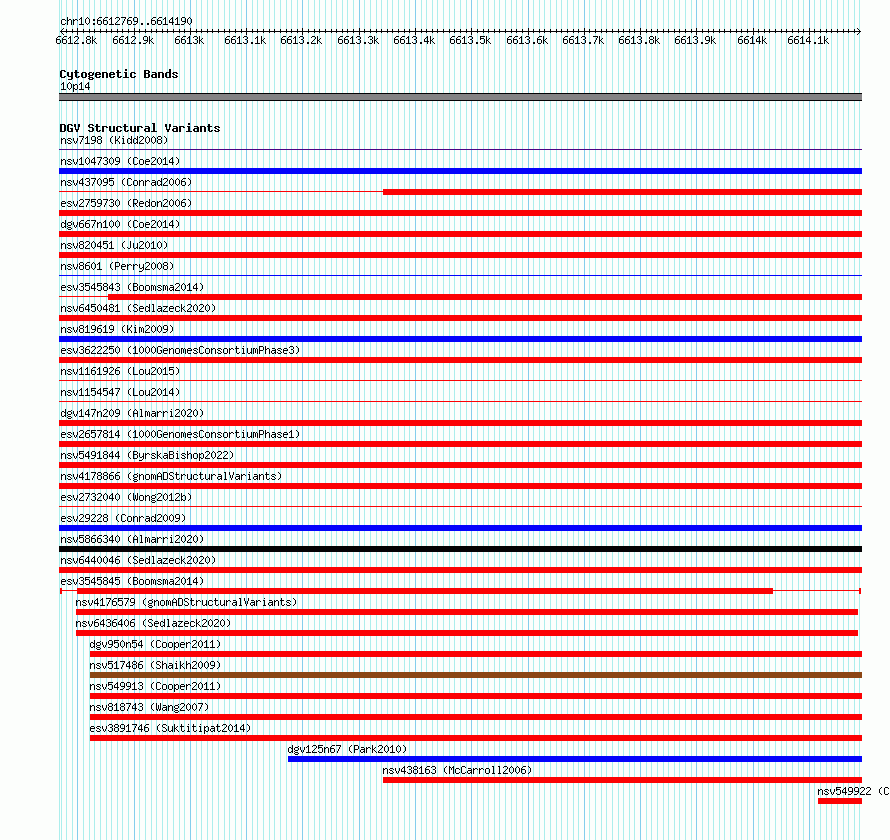This screenshot has height=840, width=890.
Task: Click black bar of nsv5866340 (Almarri2020)
Action: click(460, 549)
